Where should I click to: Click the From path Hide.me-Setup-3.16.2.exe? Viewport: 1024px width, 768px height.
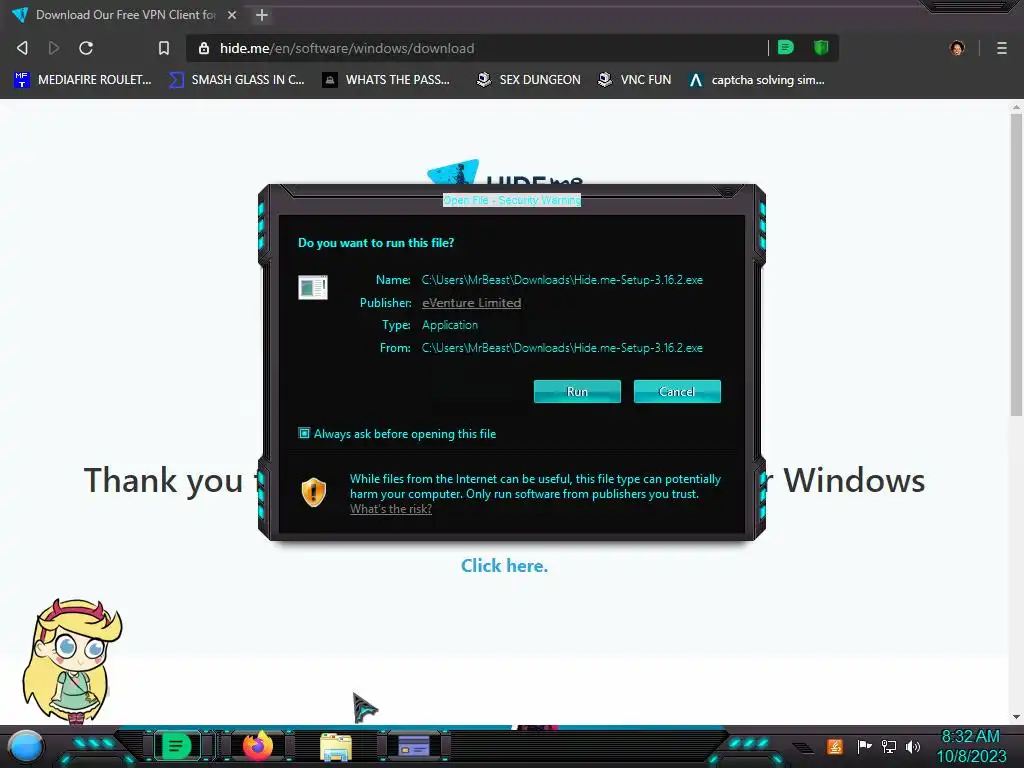(x=562, y=347)
